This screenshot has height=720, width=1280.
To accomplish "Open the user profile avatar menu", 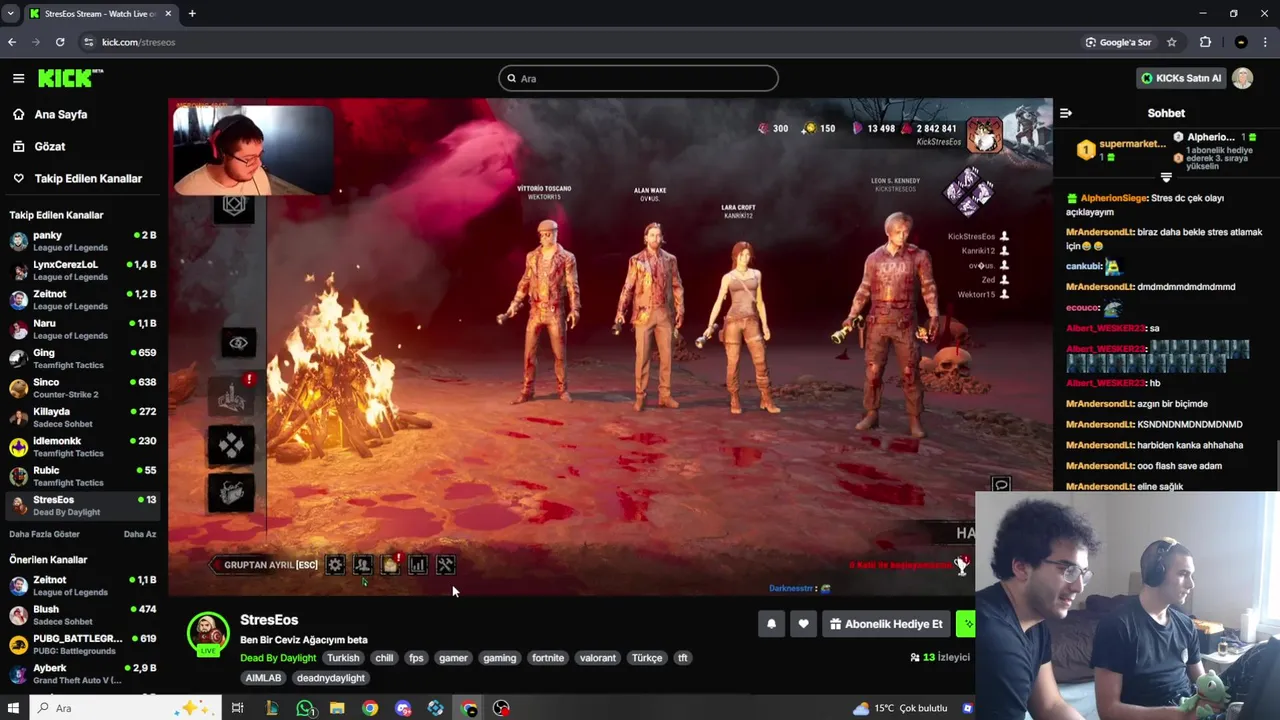I will click(x=1242, y=78).
